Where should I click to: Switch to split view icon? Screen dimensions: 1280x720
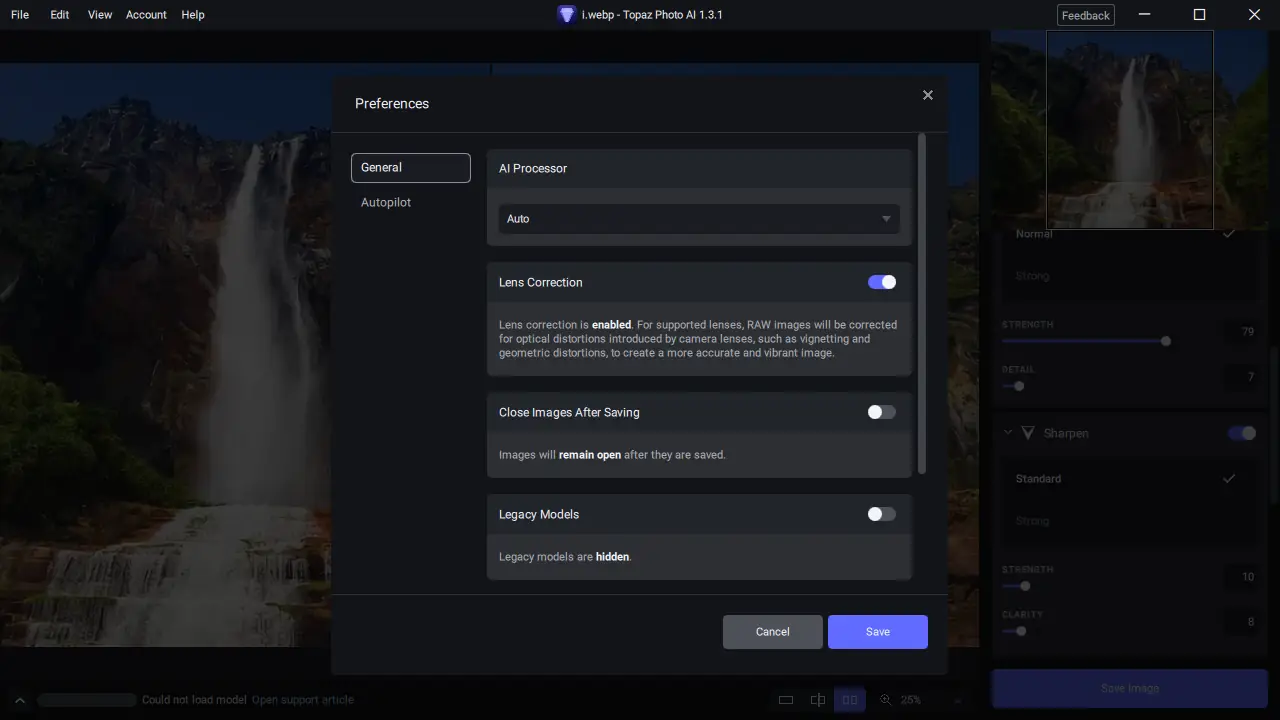click(x=818, y=700)
